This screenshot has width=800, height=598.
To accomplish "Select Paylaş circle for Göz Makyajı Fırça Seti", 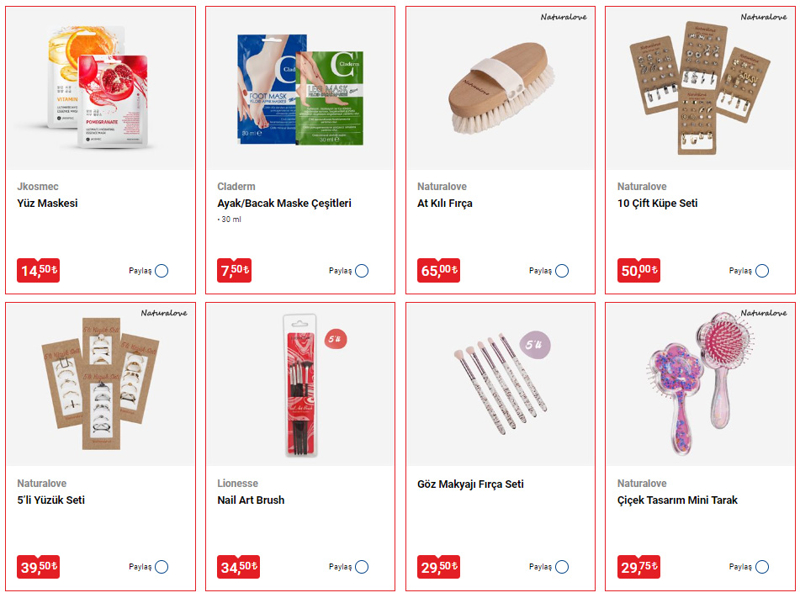I will tap(562, 567).
